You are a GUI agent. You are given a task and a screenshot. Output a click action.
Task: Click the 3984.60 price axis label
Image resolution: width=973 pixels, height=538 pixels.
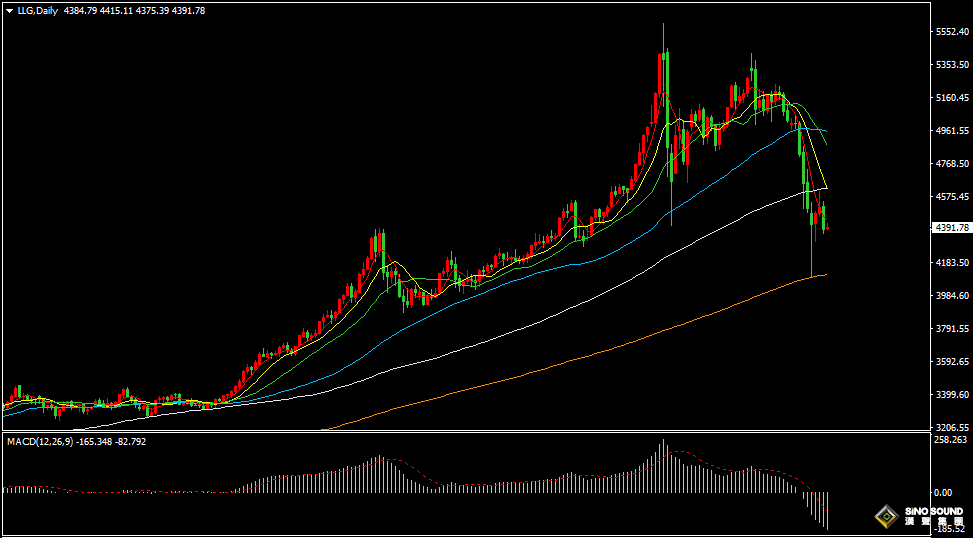tap(950, 296)
